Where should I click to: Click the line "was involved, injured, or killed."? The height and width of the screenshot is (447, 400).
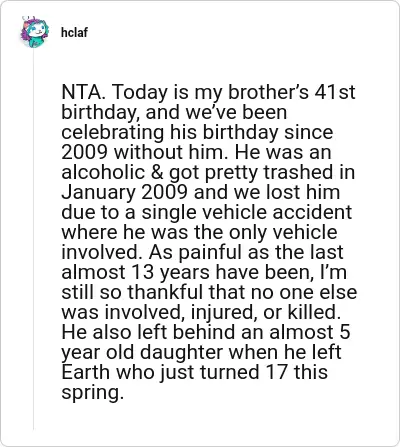pos(199,312)
